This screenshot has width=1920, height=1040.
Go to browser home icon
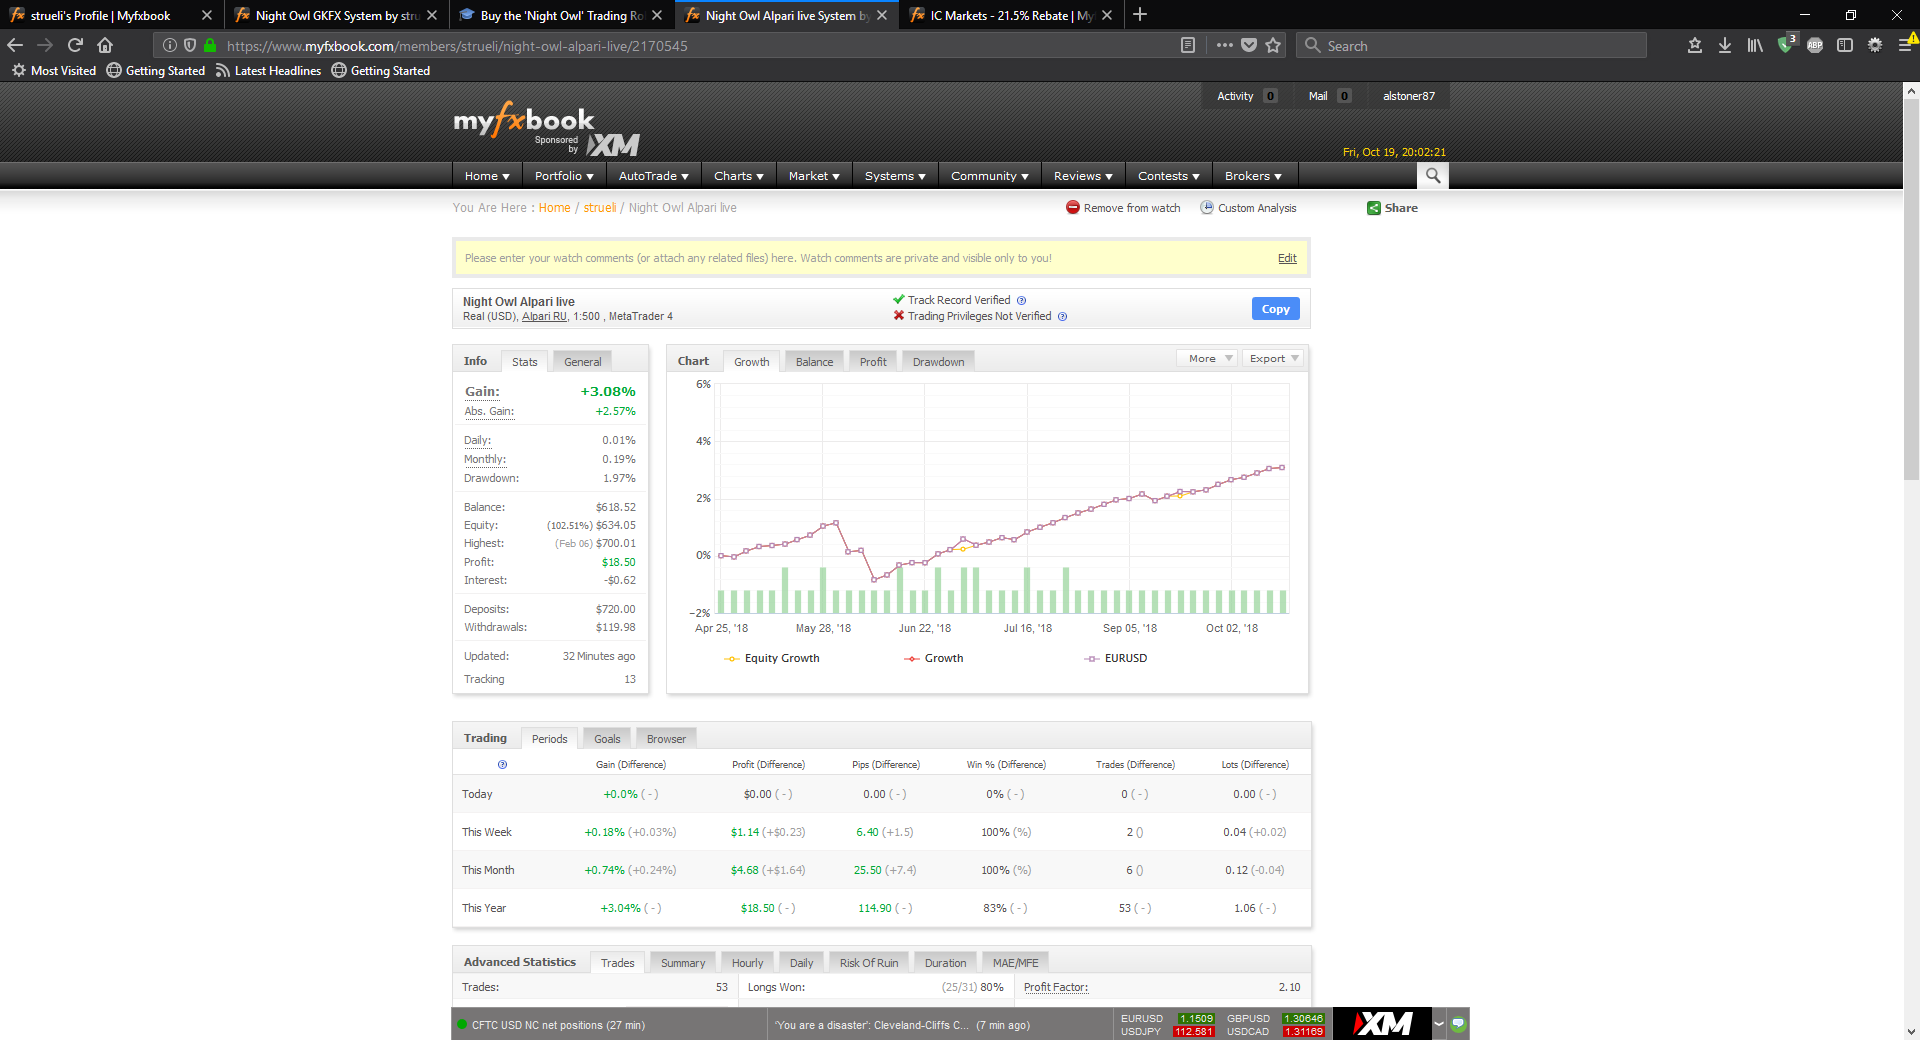[105, 45]
